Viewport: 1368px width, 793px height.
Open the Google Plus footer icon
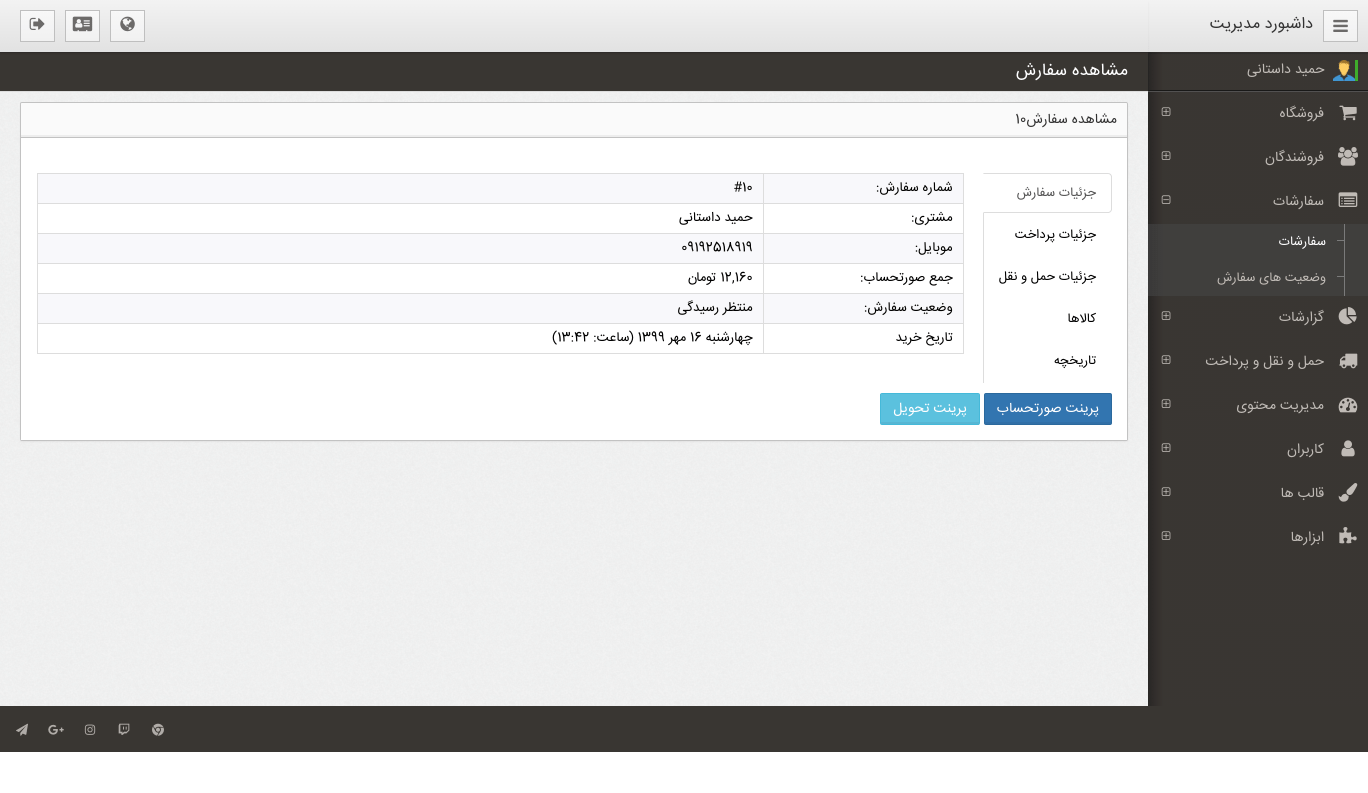click(x=56, y=730)
